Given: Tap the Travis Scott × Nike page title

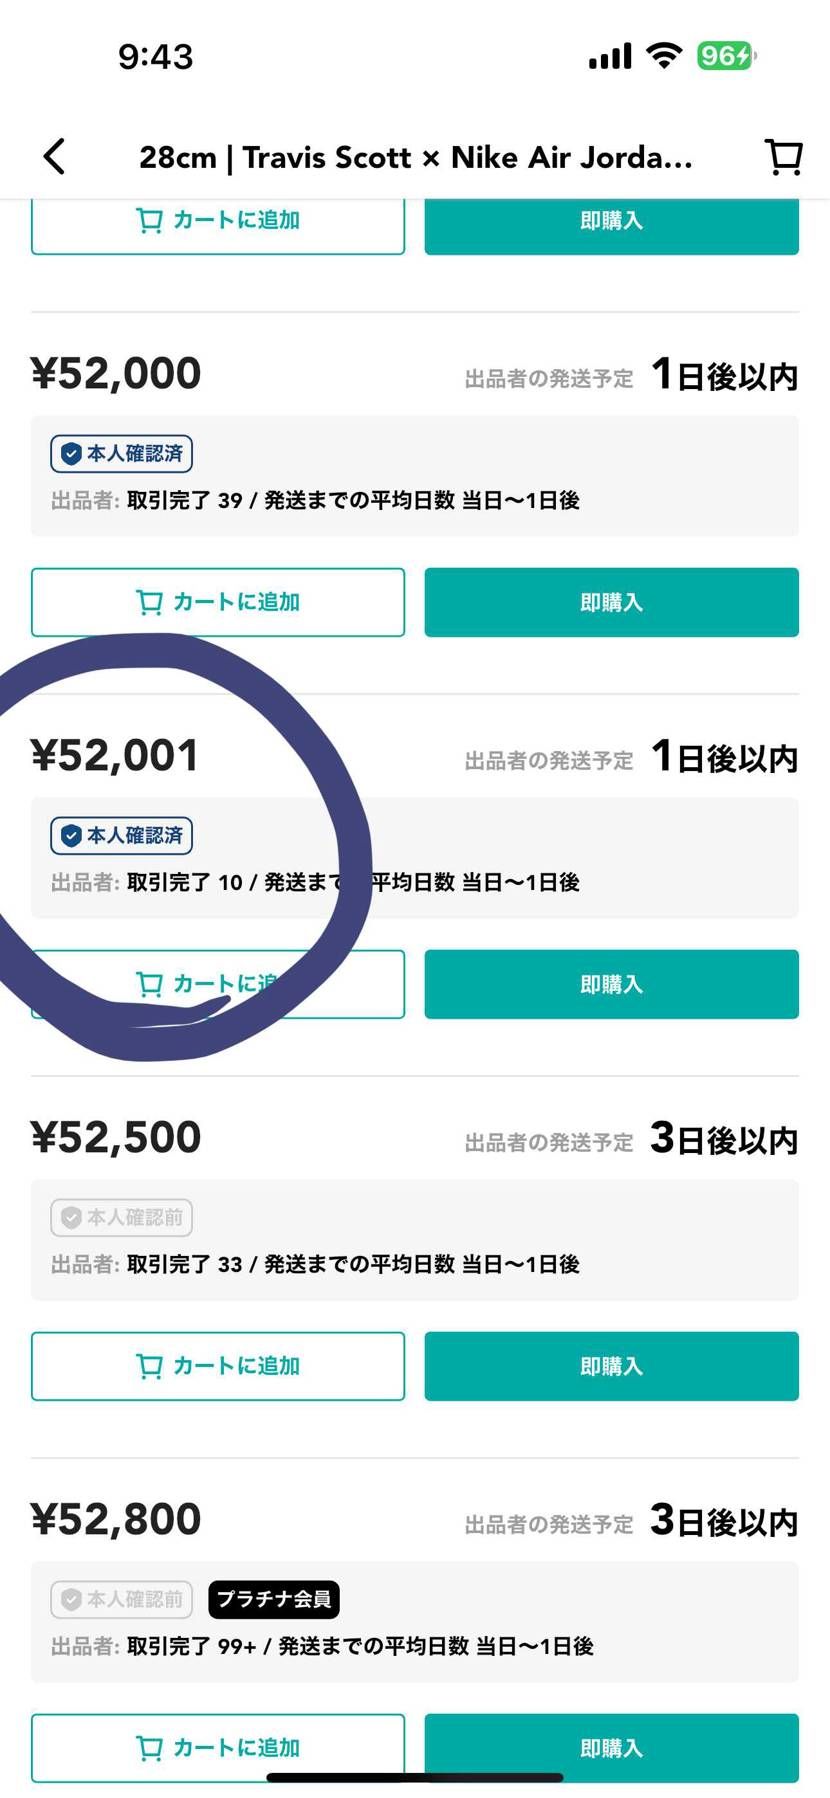Looking at the screenshot, I should click(415, 158).
